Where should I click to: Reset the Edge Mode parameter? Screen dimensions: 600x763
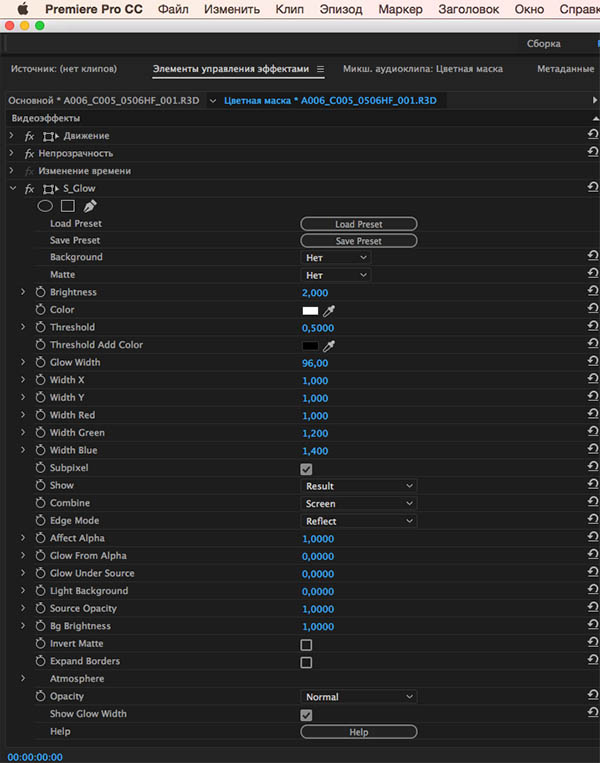[x=593, y=519]
